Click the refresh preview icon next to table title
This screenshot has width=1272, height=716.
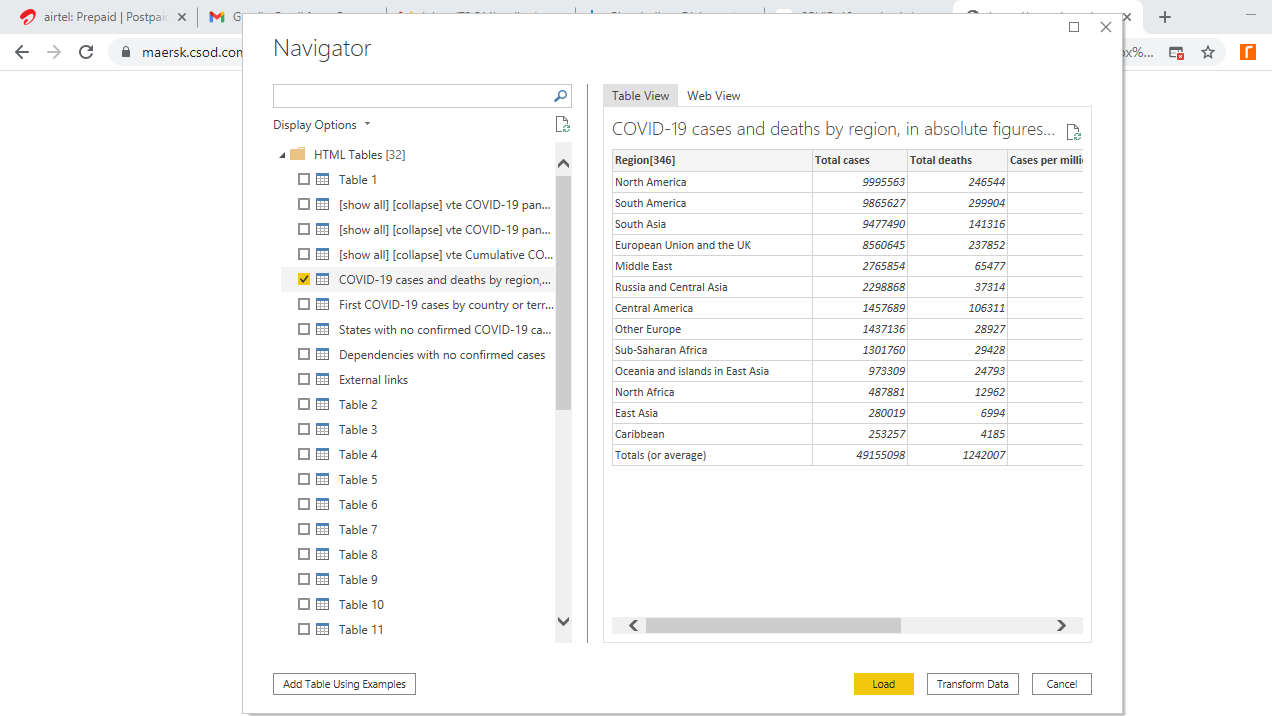pos(1073,132)
